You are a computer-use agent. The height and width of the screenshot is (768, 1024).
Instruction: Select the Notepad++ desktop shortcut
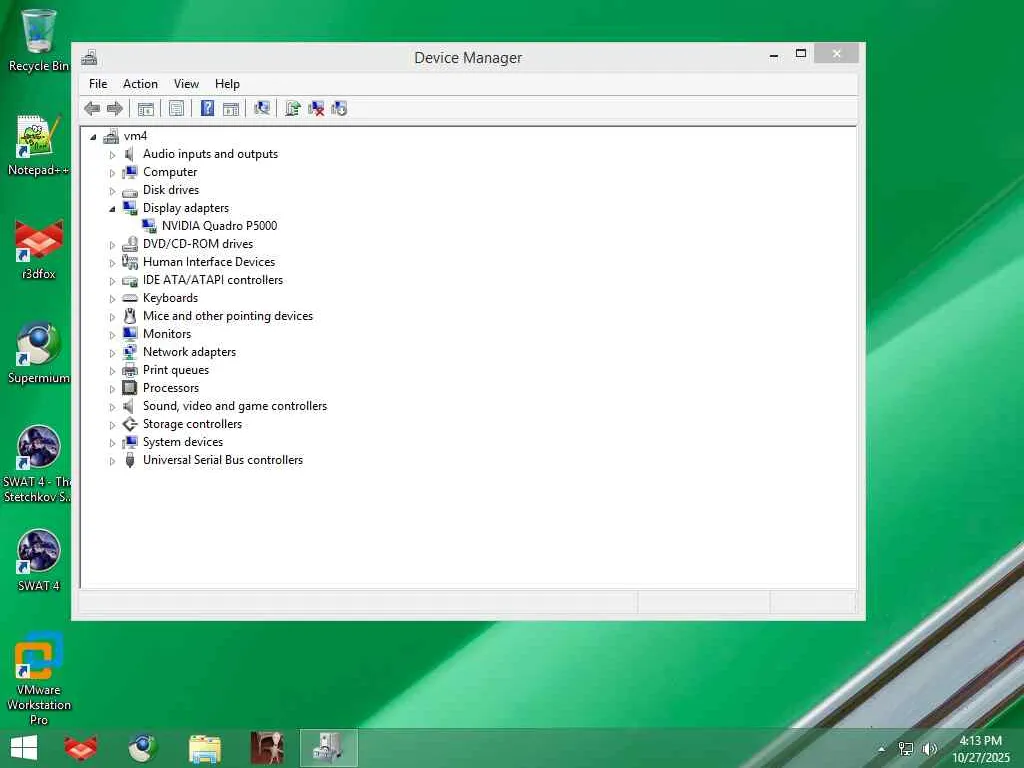coord(39,145)
